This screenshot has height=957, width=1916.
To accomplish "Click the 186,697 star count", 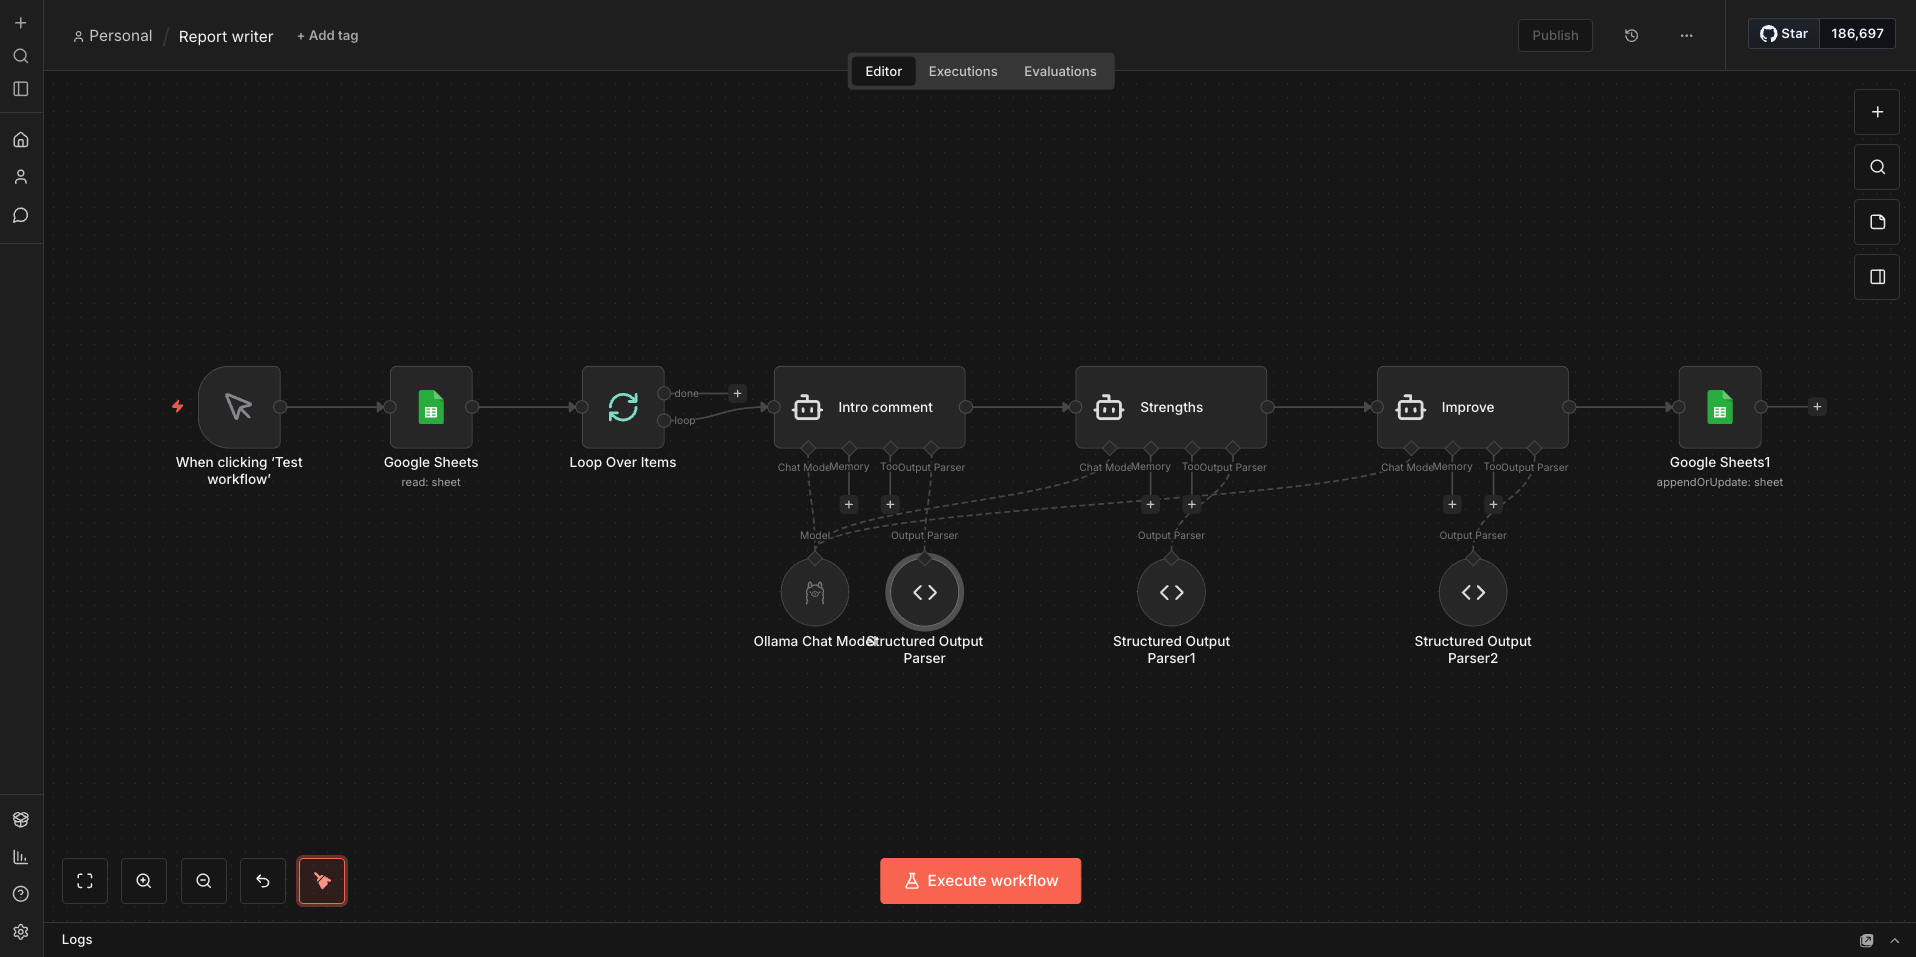I will pos(1857,34).
